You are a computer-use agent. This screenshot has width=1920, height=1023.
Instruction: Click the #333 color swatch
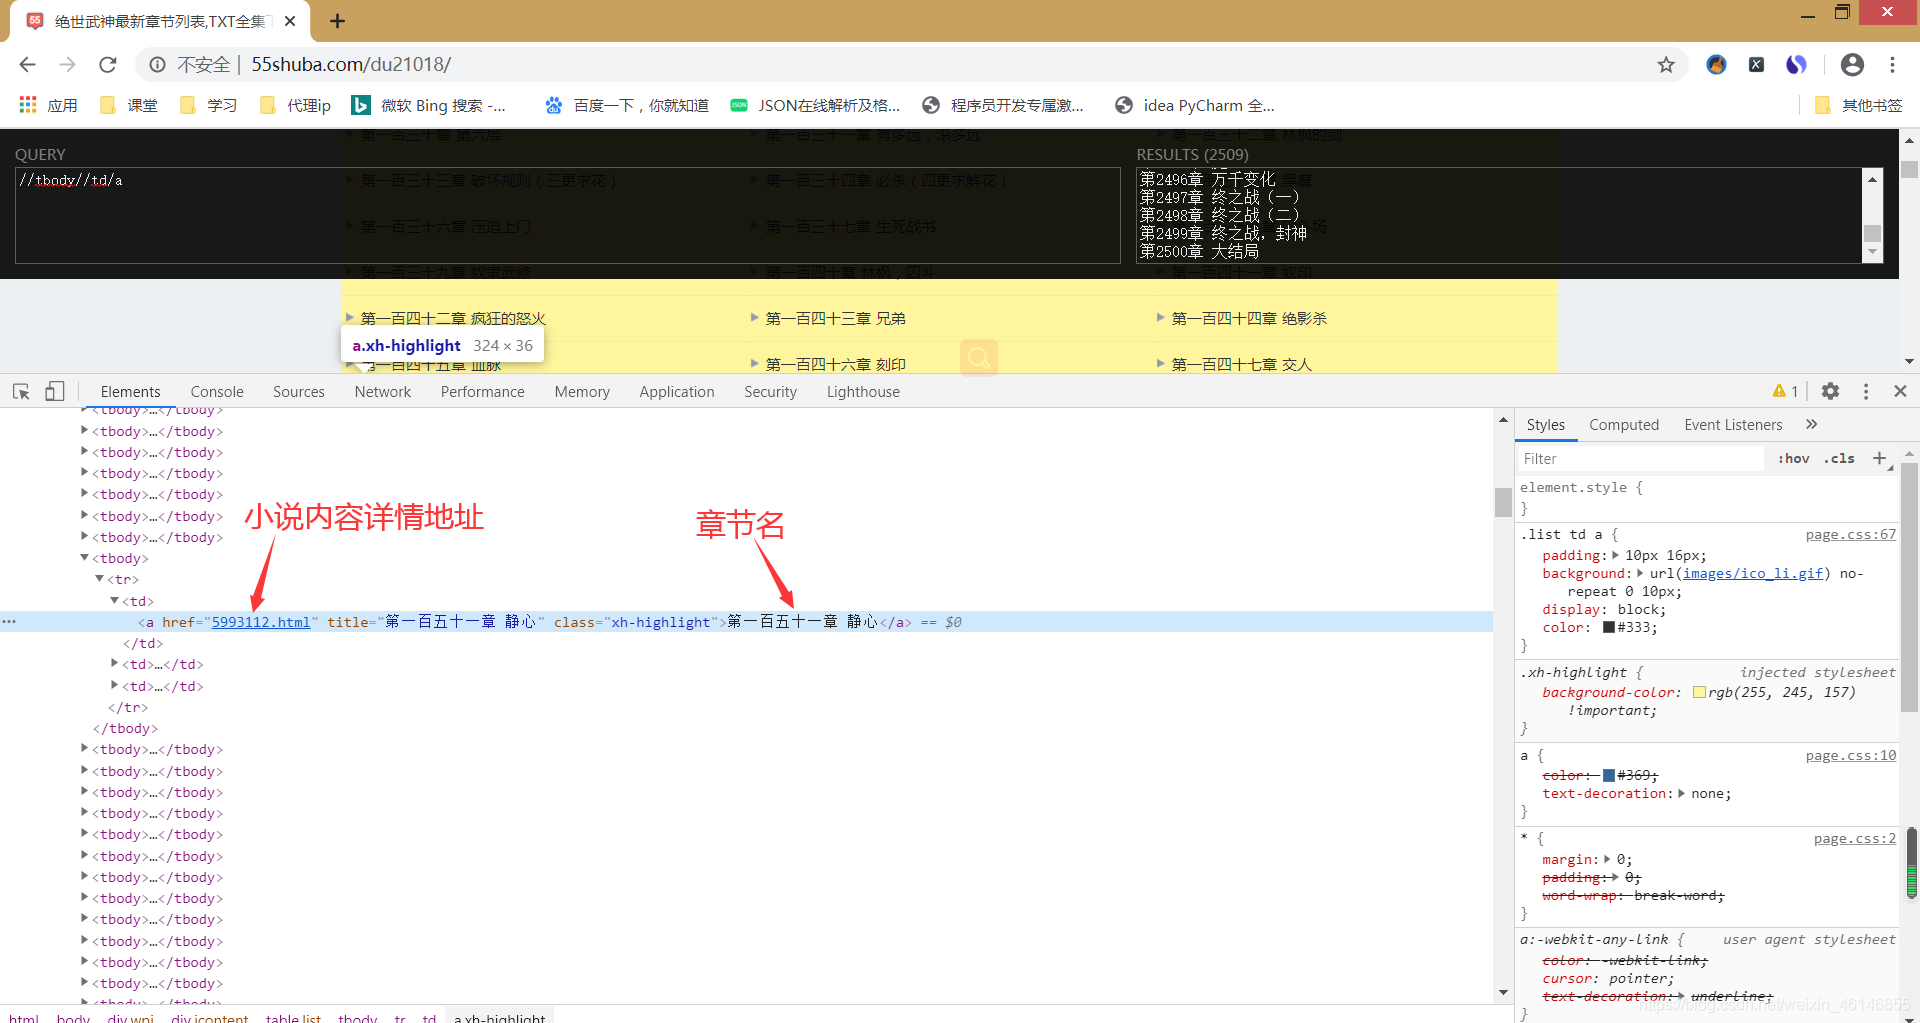click(x=1609, y=628)
